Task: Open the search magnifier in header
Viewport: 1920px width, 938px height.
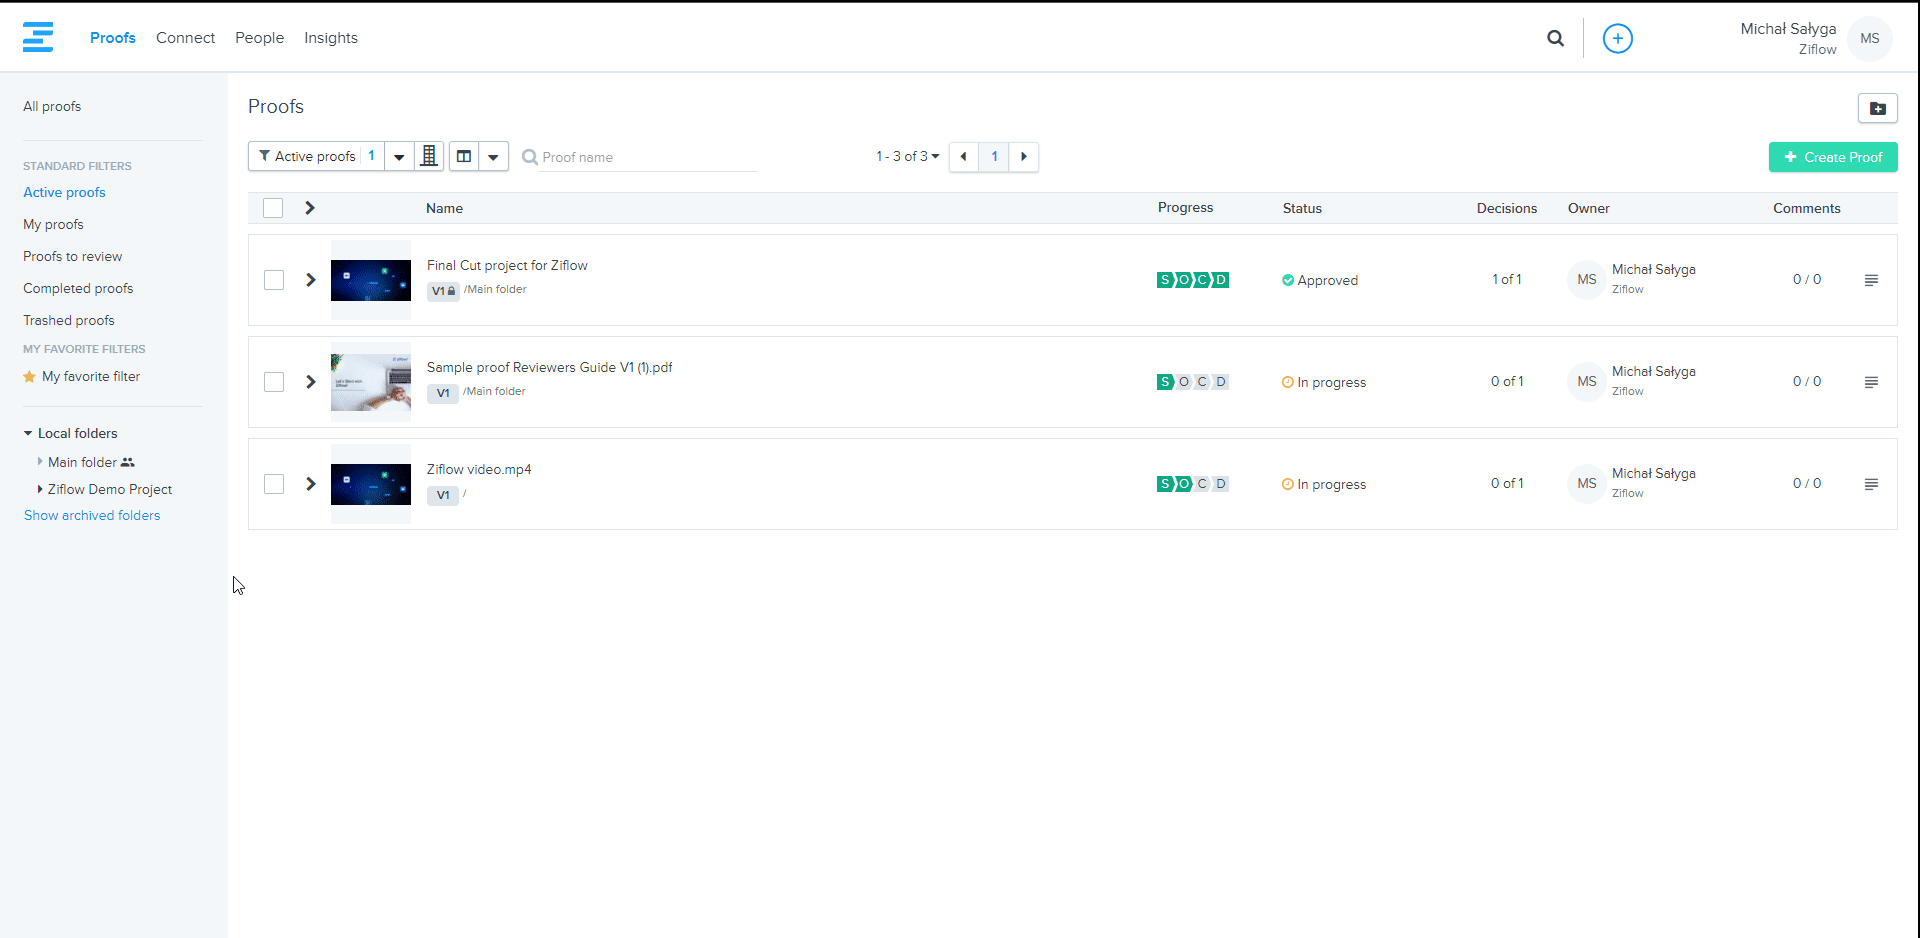Action: 1555,38
